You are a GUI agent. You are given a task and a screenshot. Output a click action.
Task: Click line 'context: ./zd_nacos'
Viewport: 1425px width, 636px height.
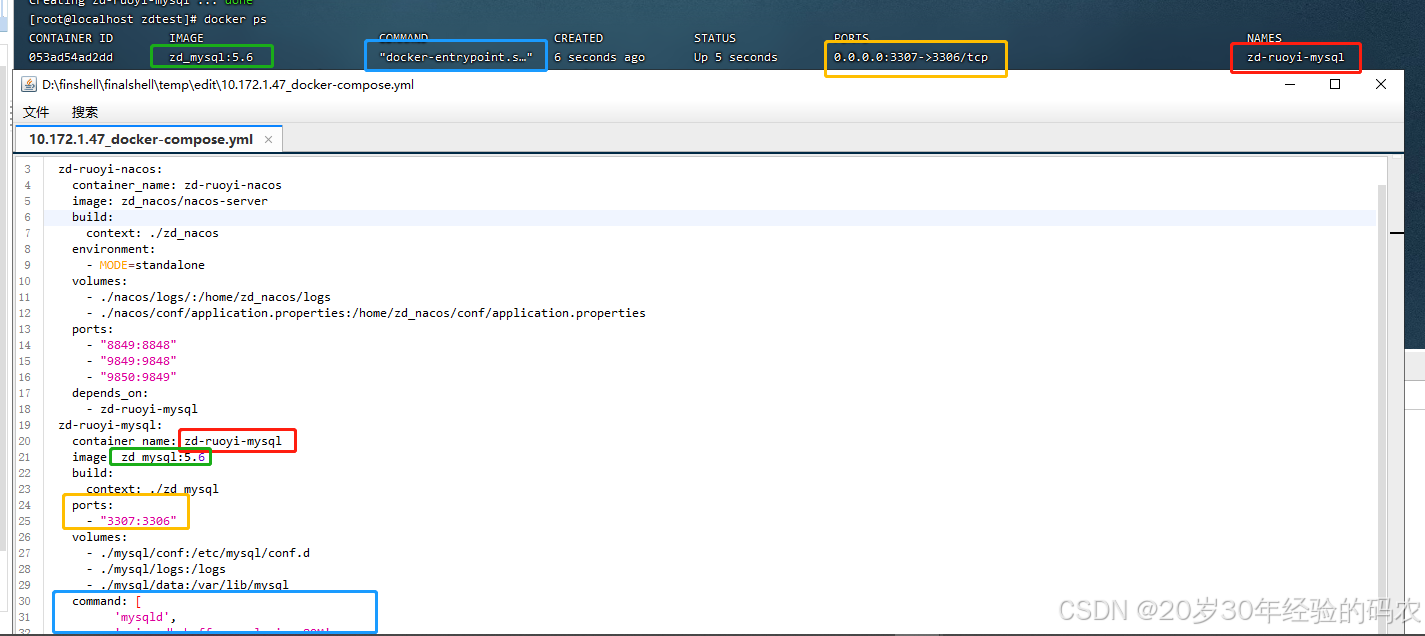click(152, 233)
